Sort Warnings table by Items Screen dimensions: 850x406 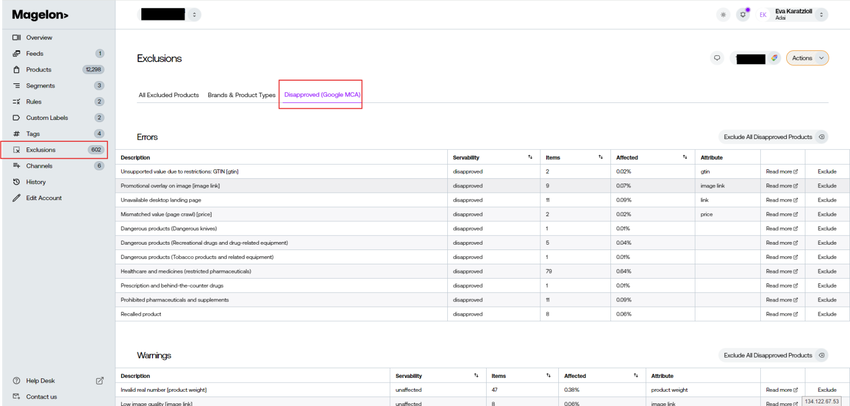[548, 376]
